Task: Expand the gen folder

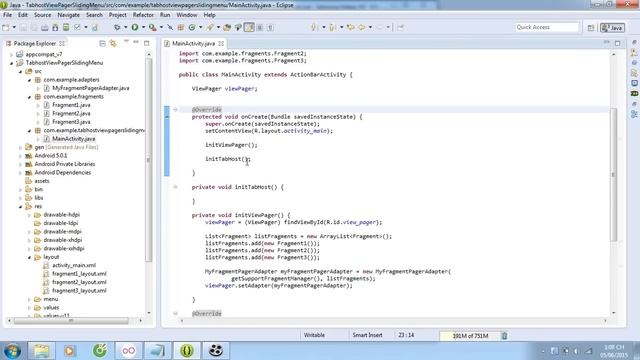Action: (20, 147)
